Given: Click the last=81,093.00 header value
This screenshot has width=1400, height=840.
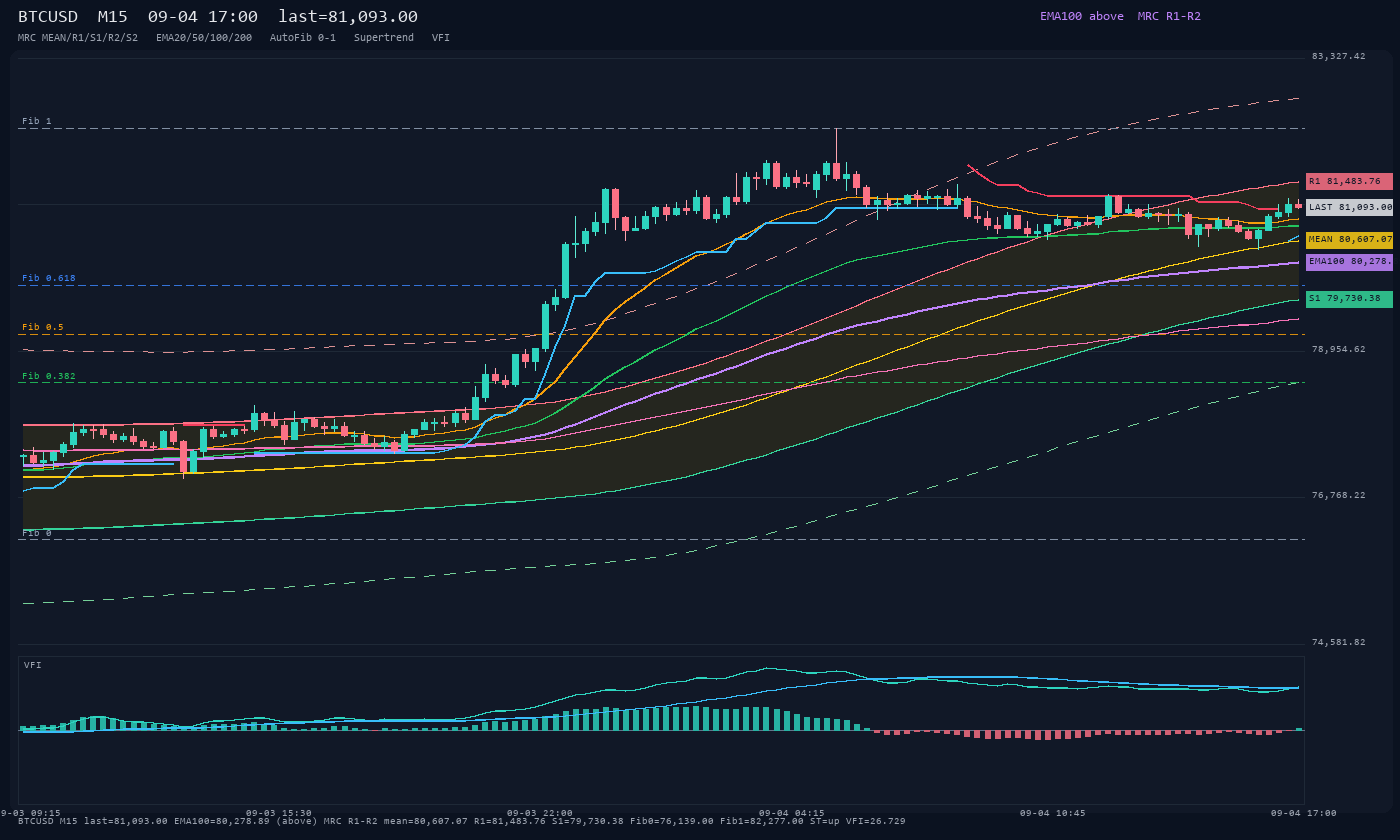Looking at the screenshot, I should coord(348,17).
